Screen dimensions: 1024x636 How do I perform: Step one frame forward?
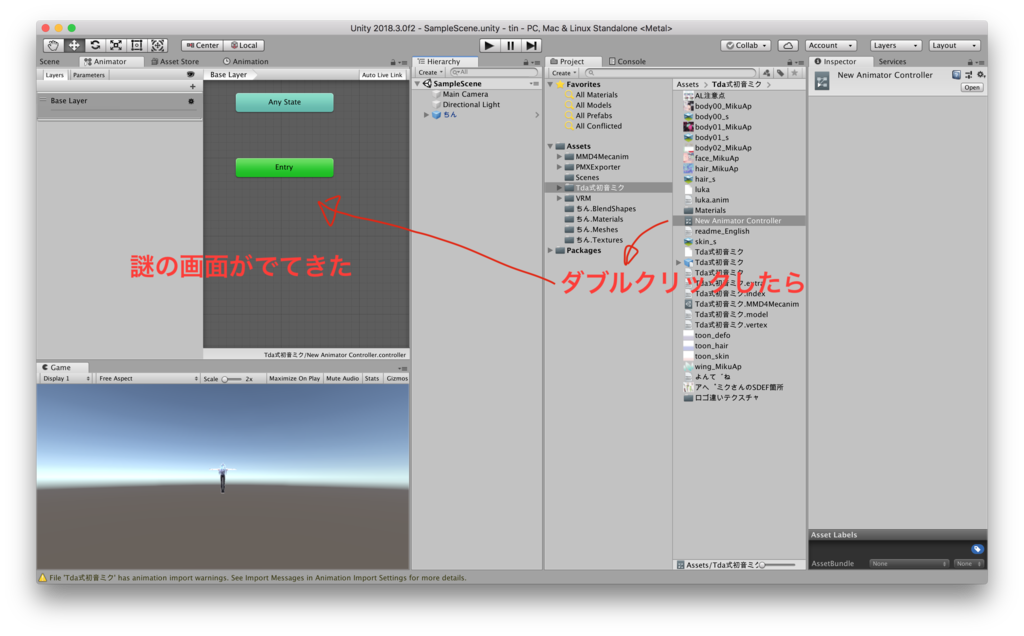point(532,45)
